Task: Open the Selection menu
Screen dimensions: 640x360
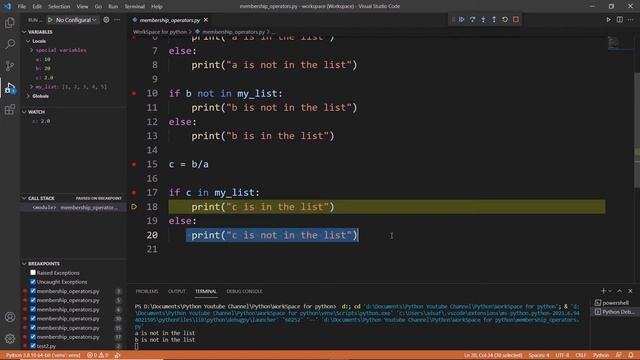Action: point(59,7)
